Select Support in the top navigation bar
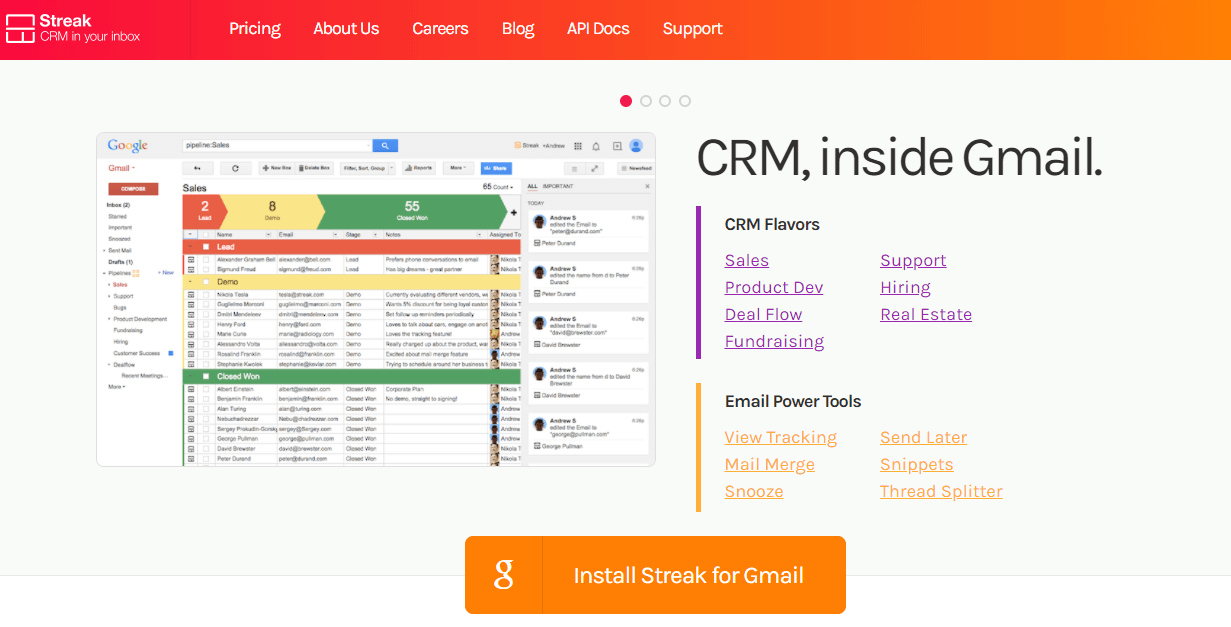Screen dimensions: 1231x627 click(692, 29)
